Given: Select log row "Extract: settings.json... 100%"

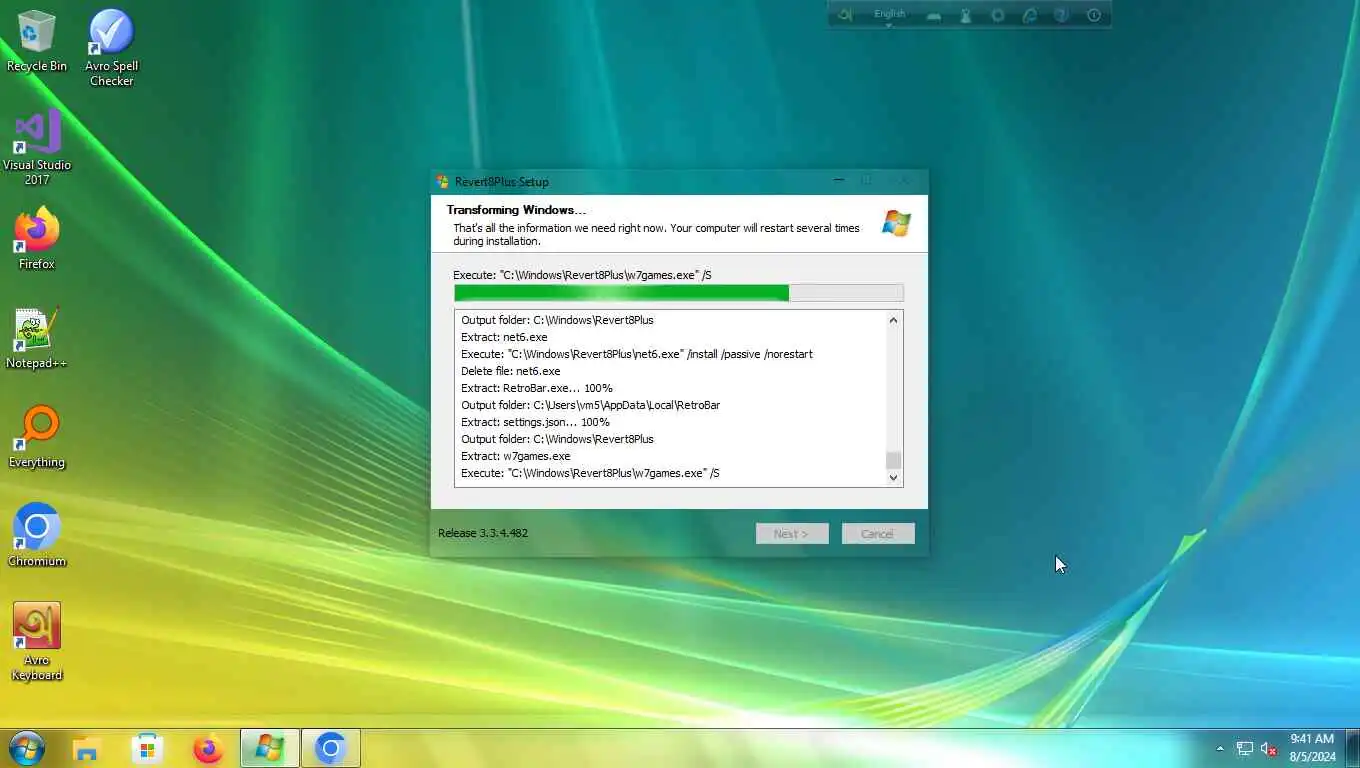Looking at the screenshot, I should click(535, 422).
